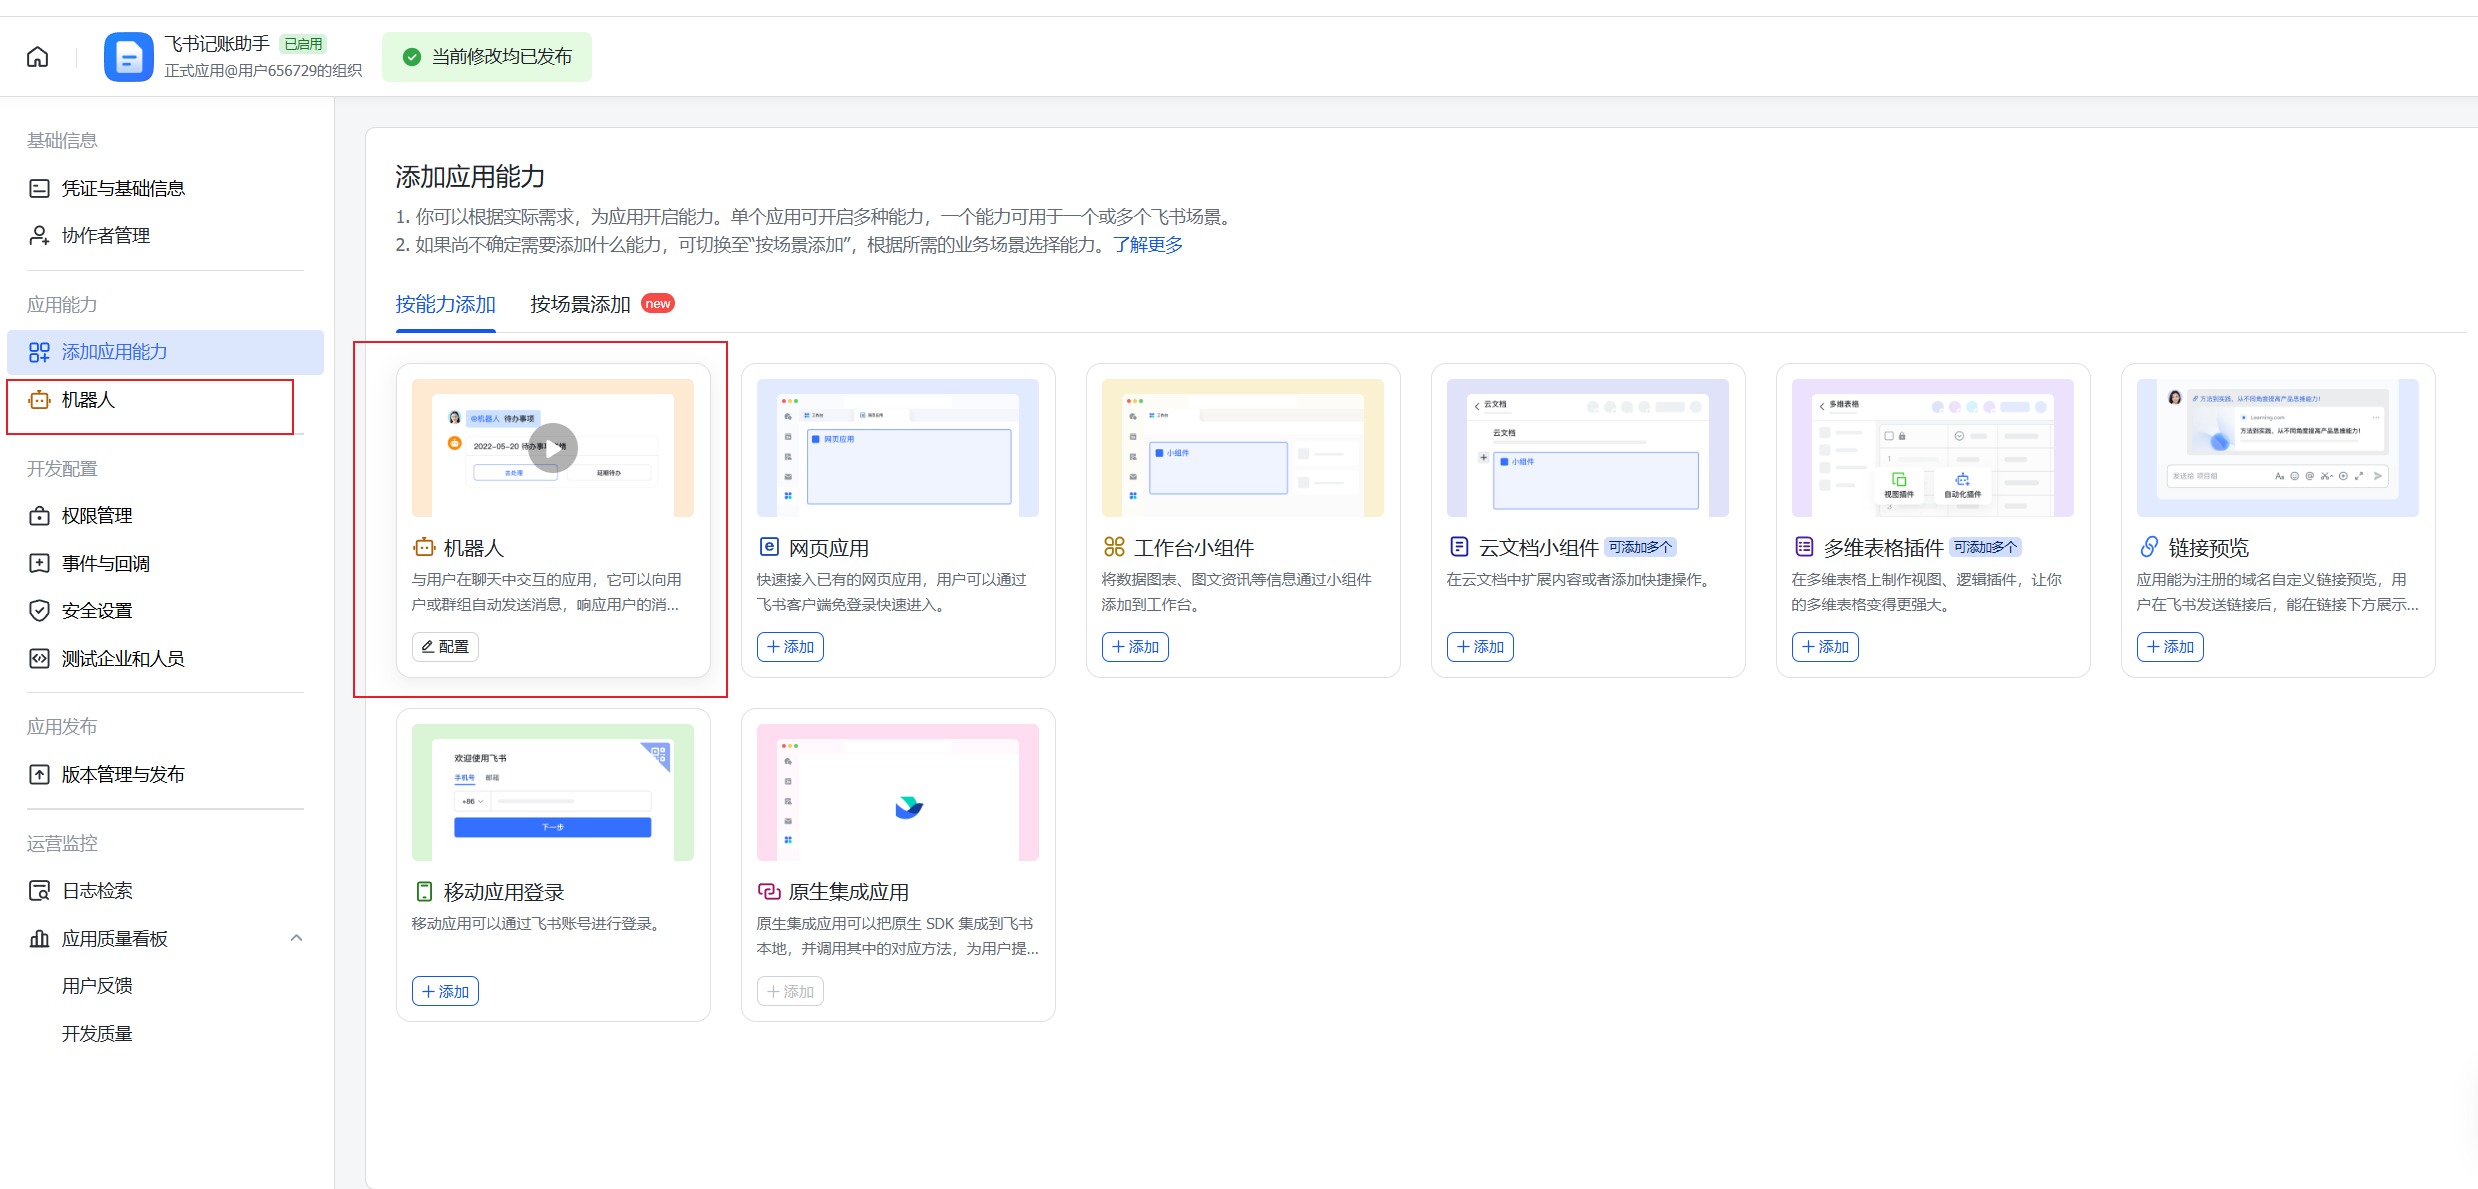Image resolution: width=2478 pixels, height=1189 pixels.
Task: Open 测试企业和人员 in the sidebar
Action: click(165, 658)
